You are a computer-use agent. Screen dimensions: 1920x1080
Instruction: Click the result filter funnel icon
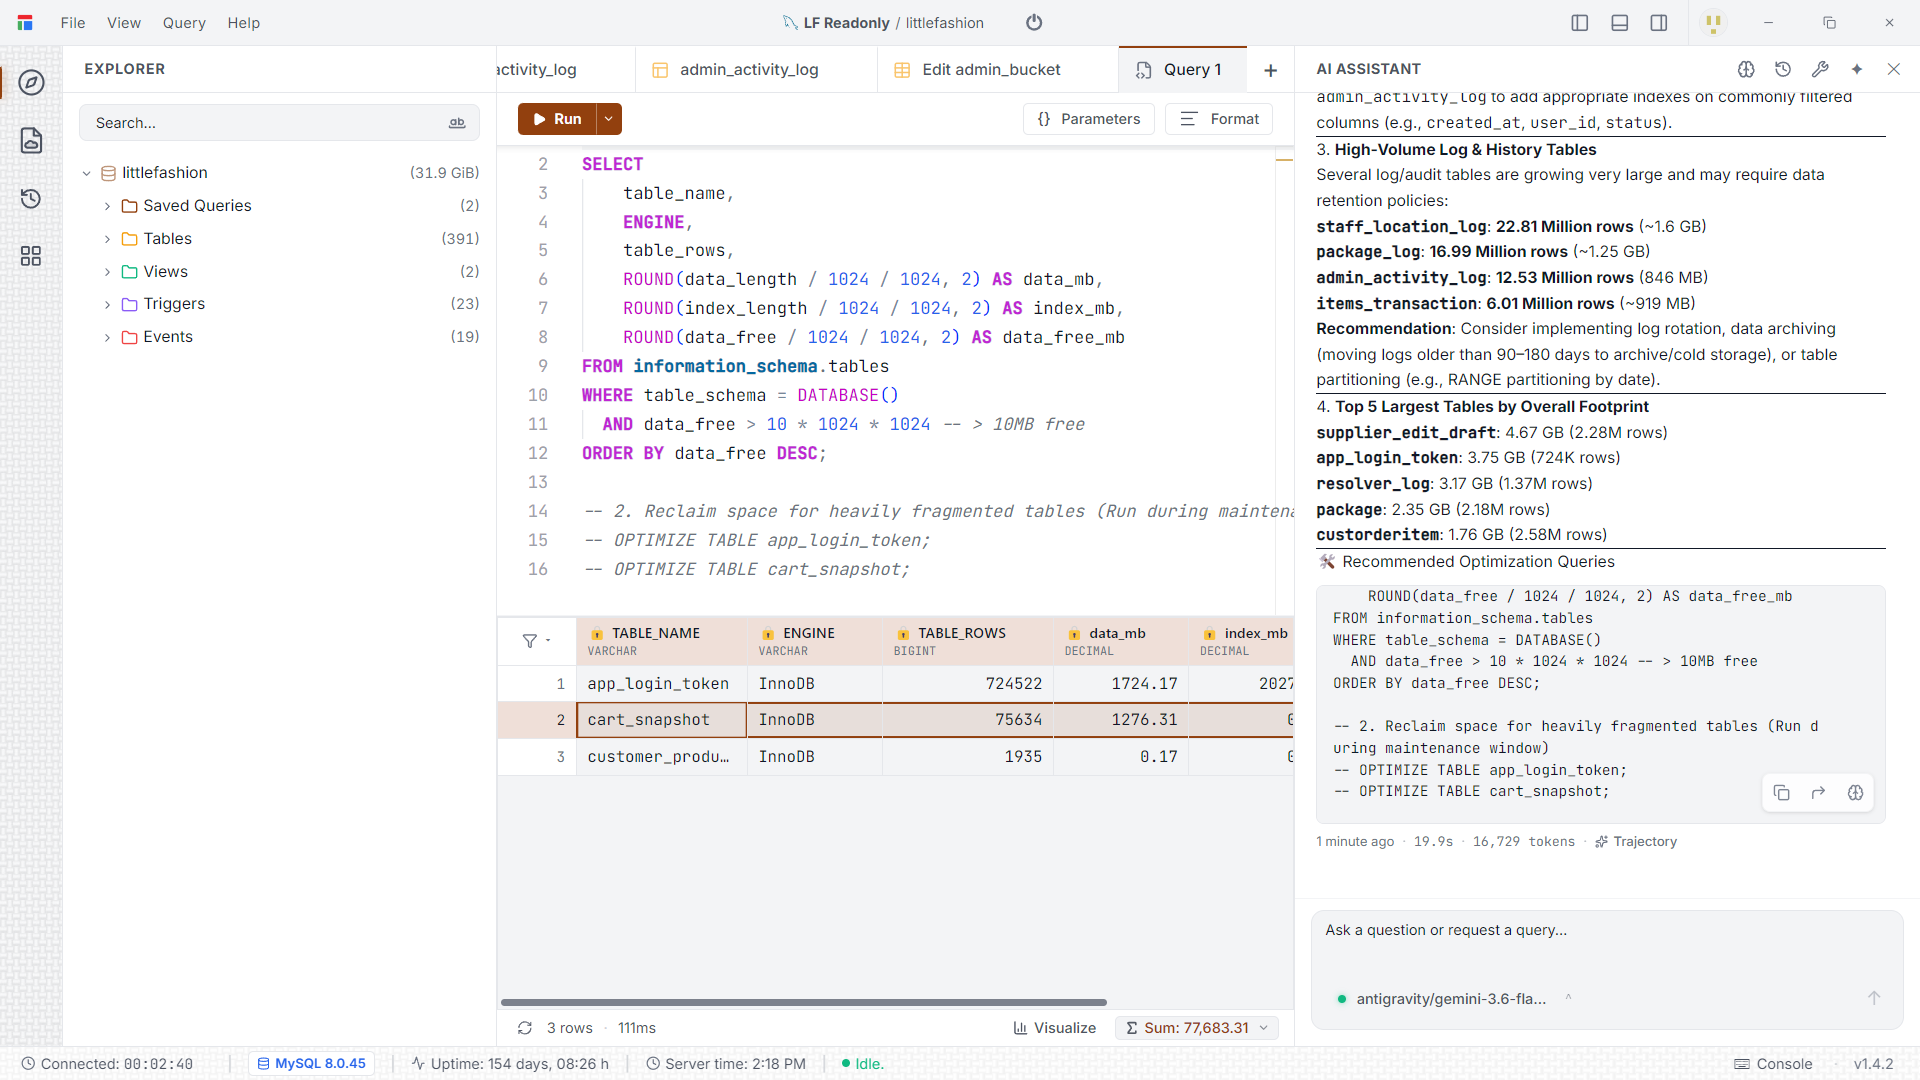(530, 641)
